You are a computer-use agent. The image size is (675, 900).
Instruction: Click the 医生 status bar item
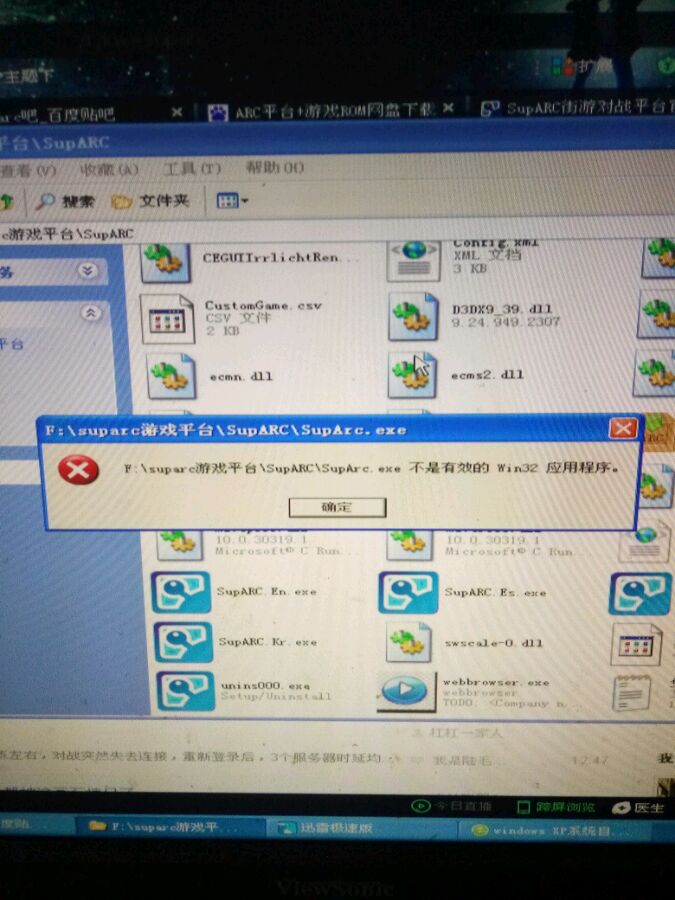point(638,808)
